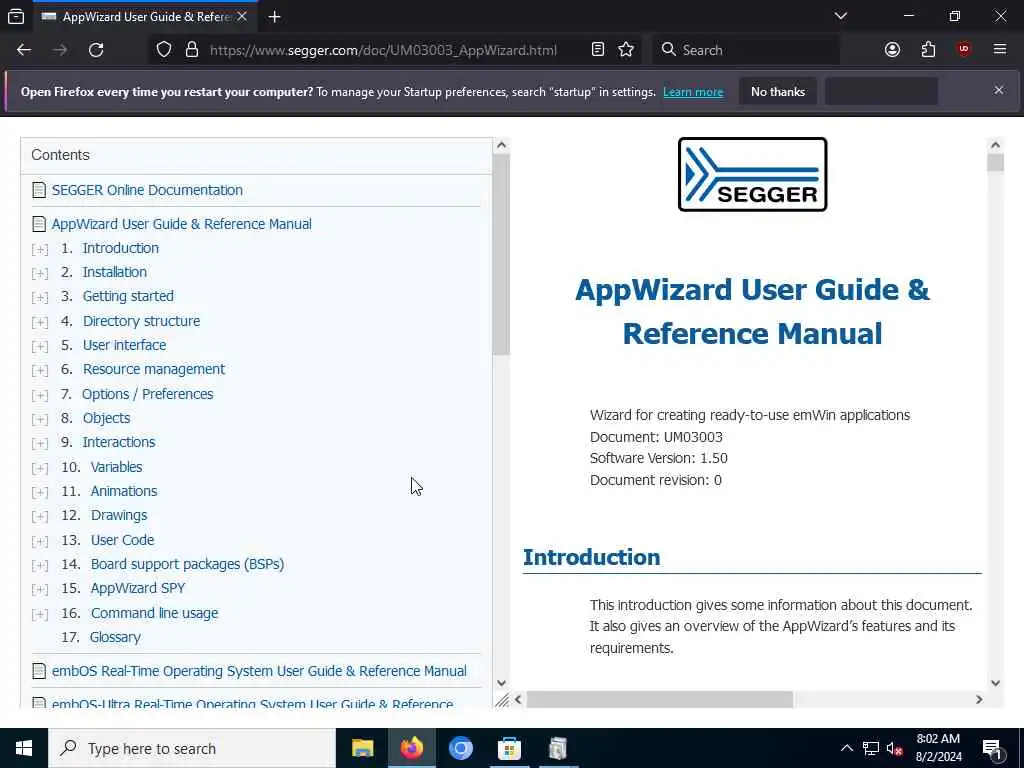Open the User interface contents link
Image resolution: width=1024 pixels, height=768 pixels.
coord(124,345)
